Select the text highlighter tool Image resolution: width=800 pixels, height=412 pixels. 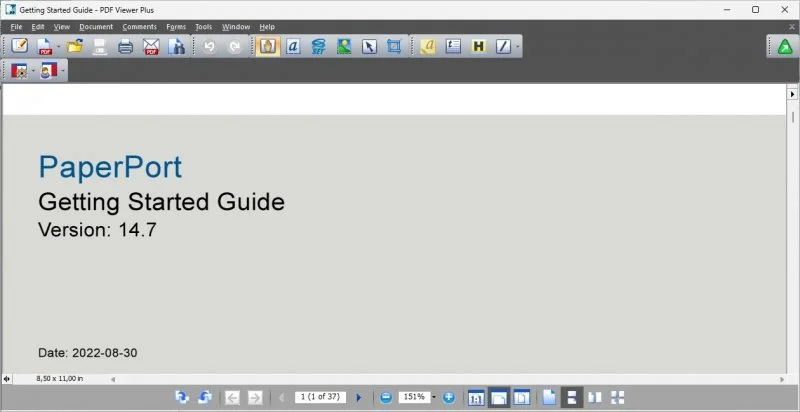pos(428,46)
